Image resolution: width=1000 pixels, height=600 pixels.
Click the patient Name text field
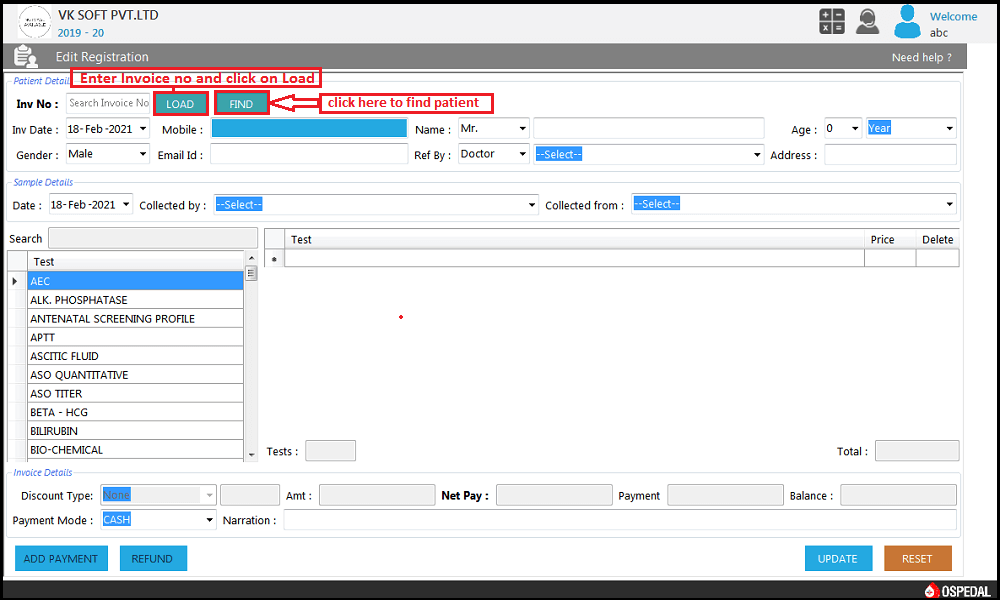649,129
